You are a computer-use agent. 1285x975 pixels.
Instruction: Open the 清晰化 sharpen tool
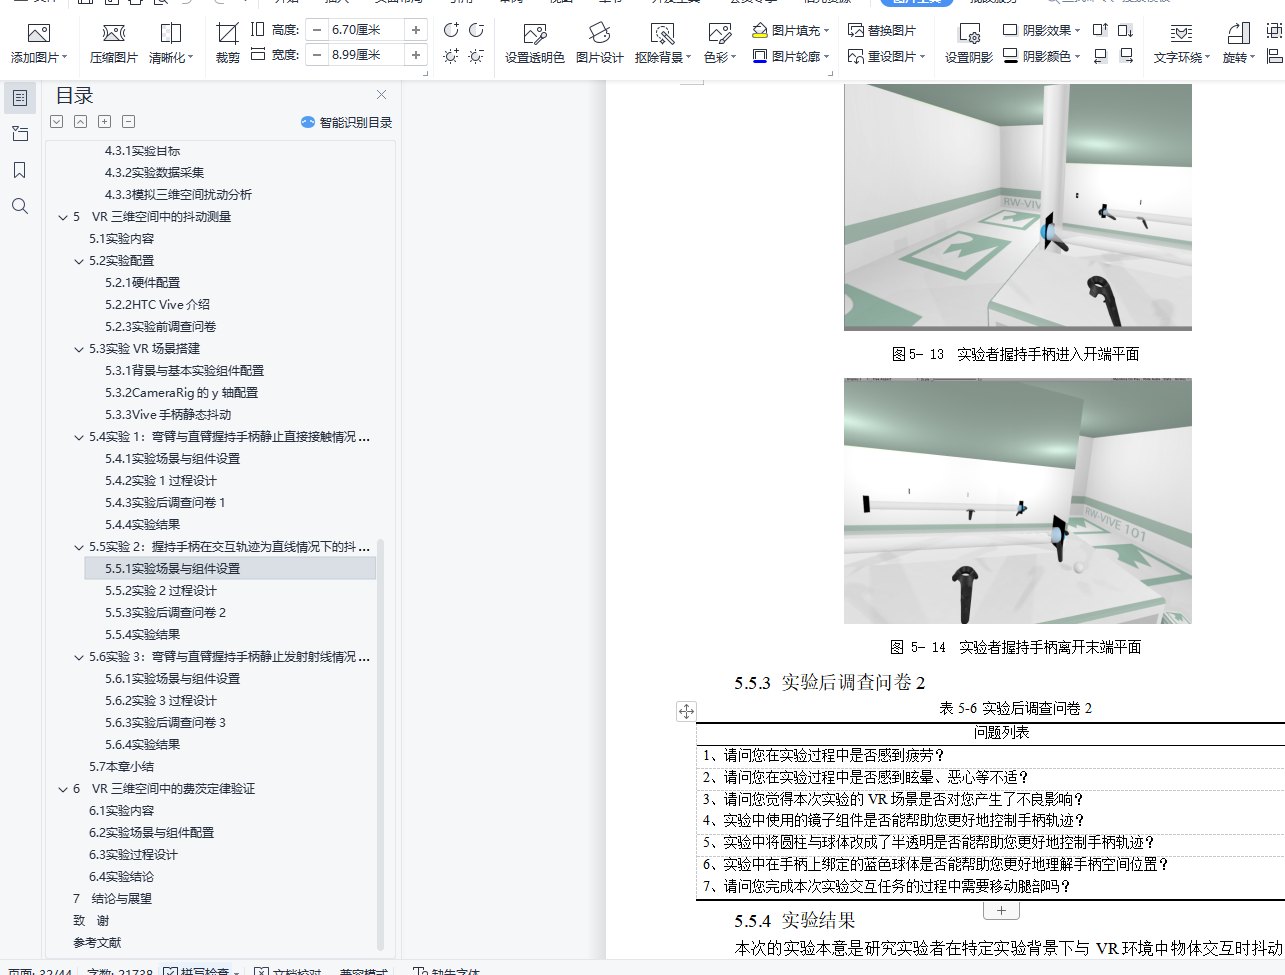click(171, 44)
